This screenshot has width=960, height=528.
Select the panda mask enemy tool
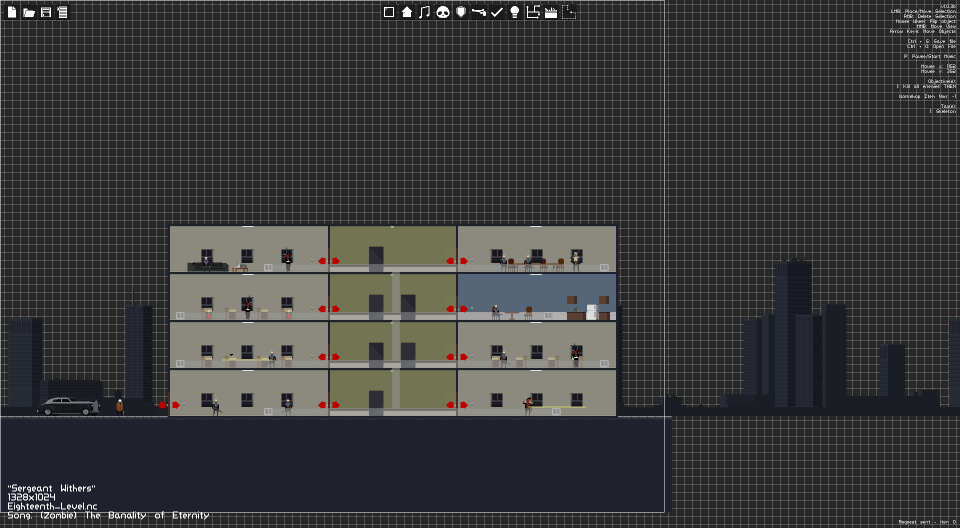(443, 12)
